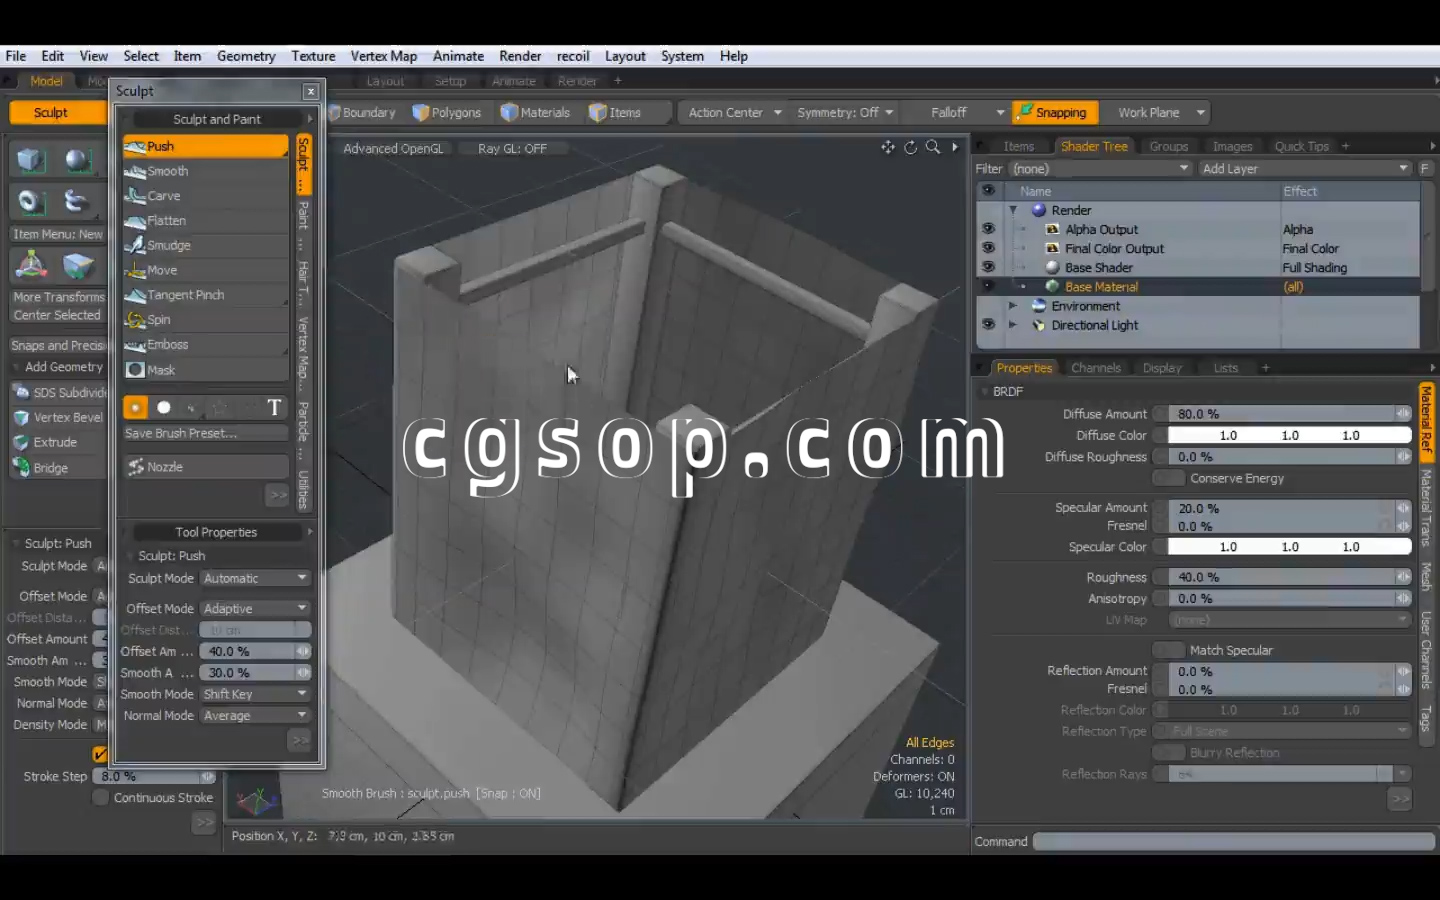Viewport: 1440px width, 900px height.
Task: Choose the Mask tool
Action: point(205,370)
